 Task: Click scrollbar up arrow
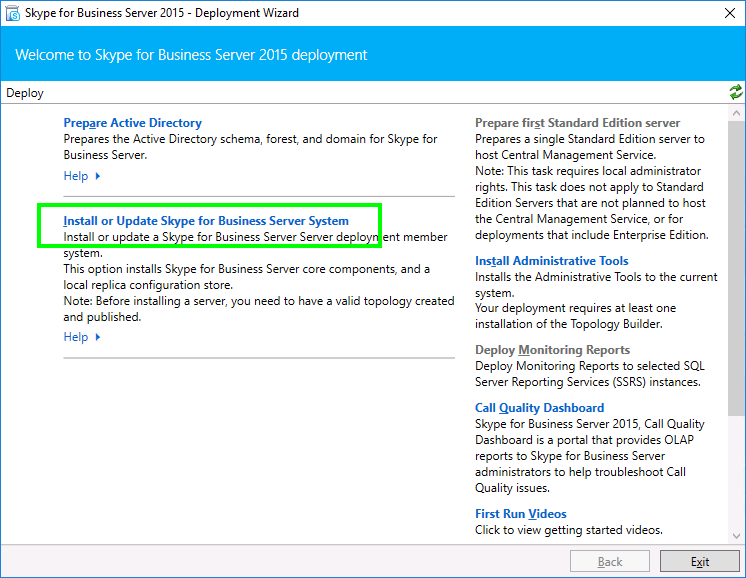736,113
